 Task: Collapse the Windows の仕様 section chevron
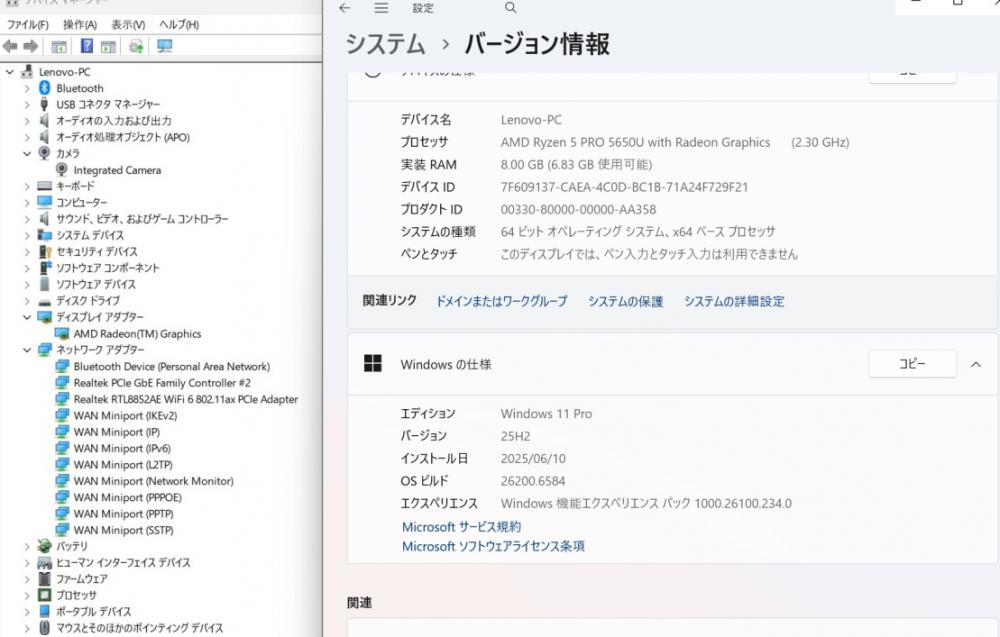976,365
